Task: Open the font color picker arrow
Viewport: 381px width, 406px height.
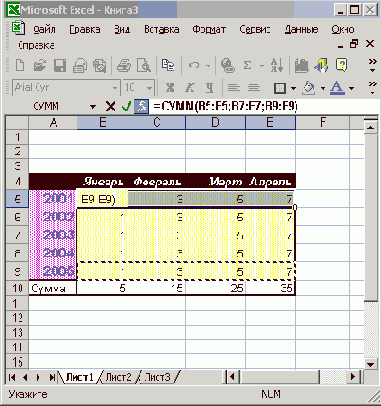Action: [x=351, y=88]
